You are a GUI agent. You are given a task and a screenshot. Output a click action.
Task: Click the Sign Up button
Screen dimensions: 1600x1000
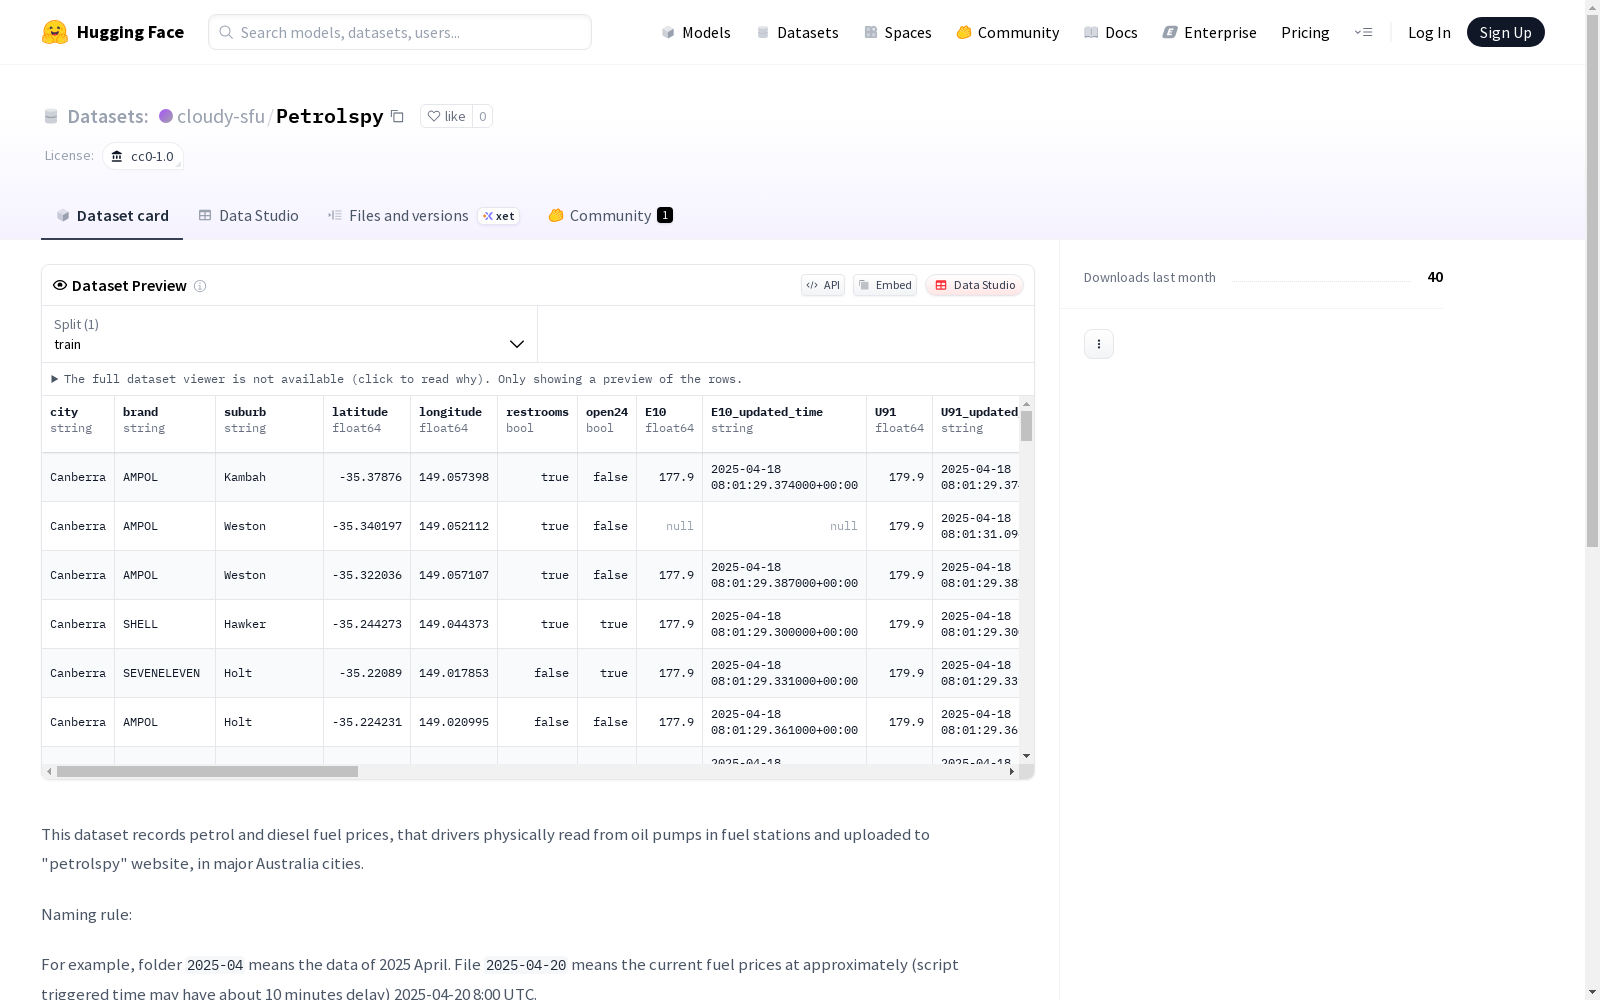click(x=1505, y=32)
